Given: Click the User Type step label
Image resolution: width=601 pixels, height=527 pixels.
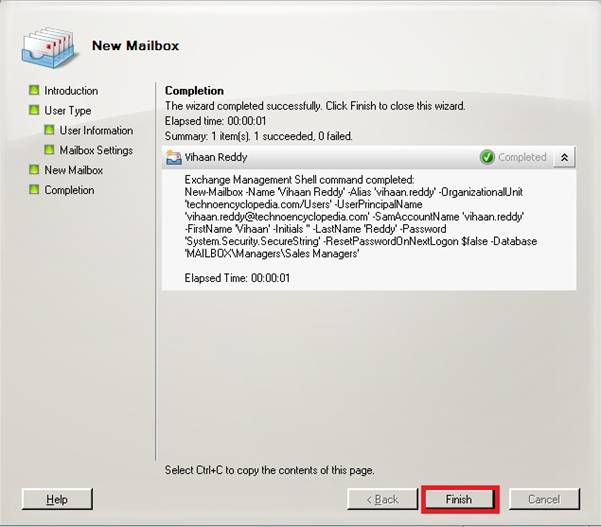Looking at the screenshot, I should [x=68, y=111].
